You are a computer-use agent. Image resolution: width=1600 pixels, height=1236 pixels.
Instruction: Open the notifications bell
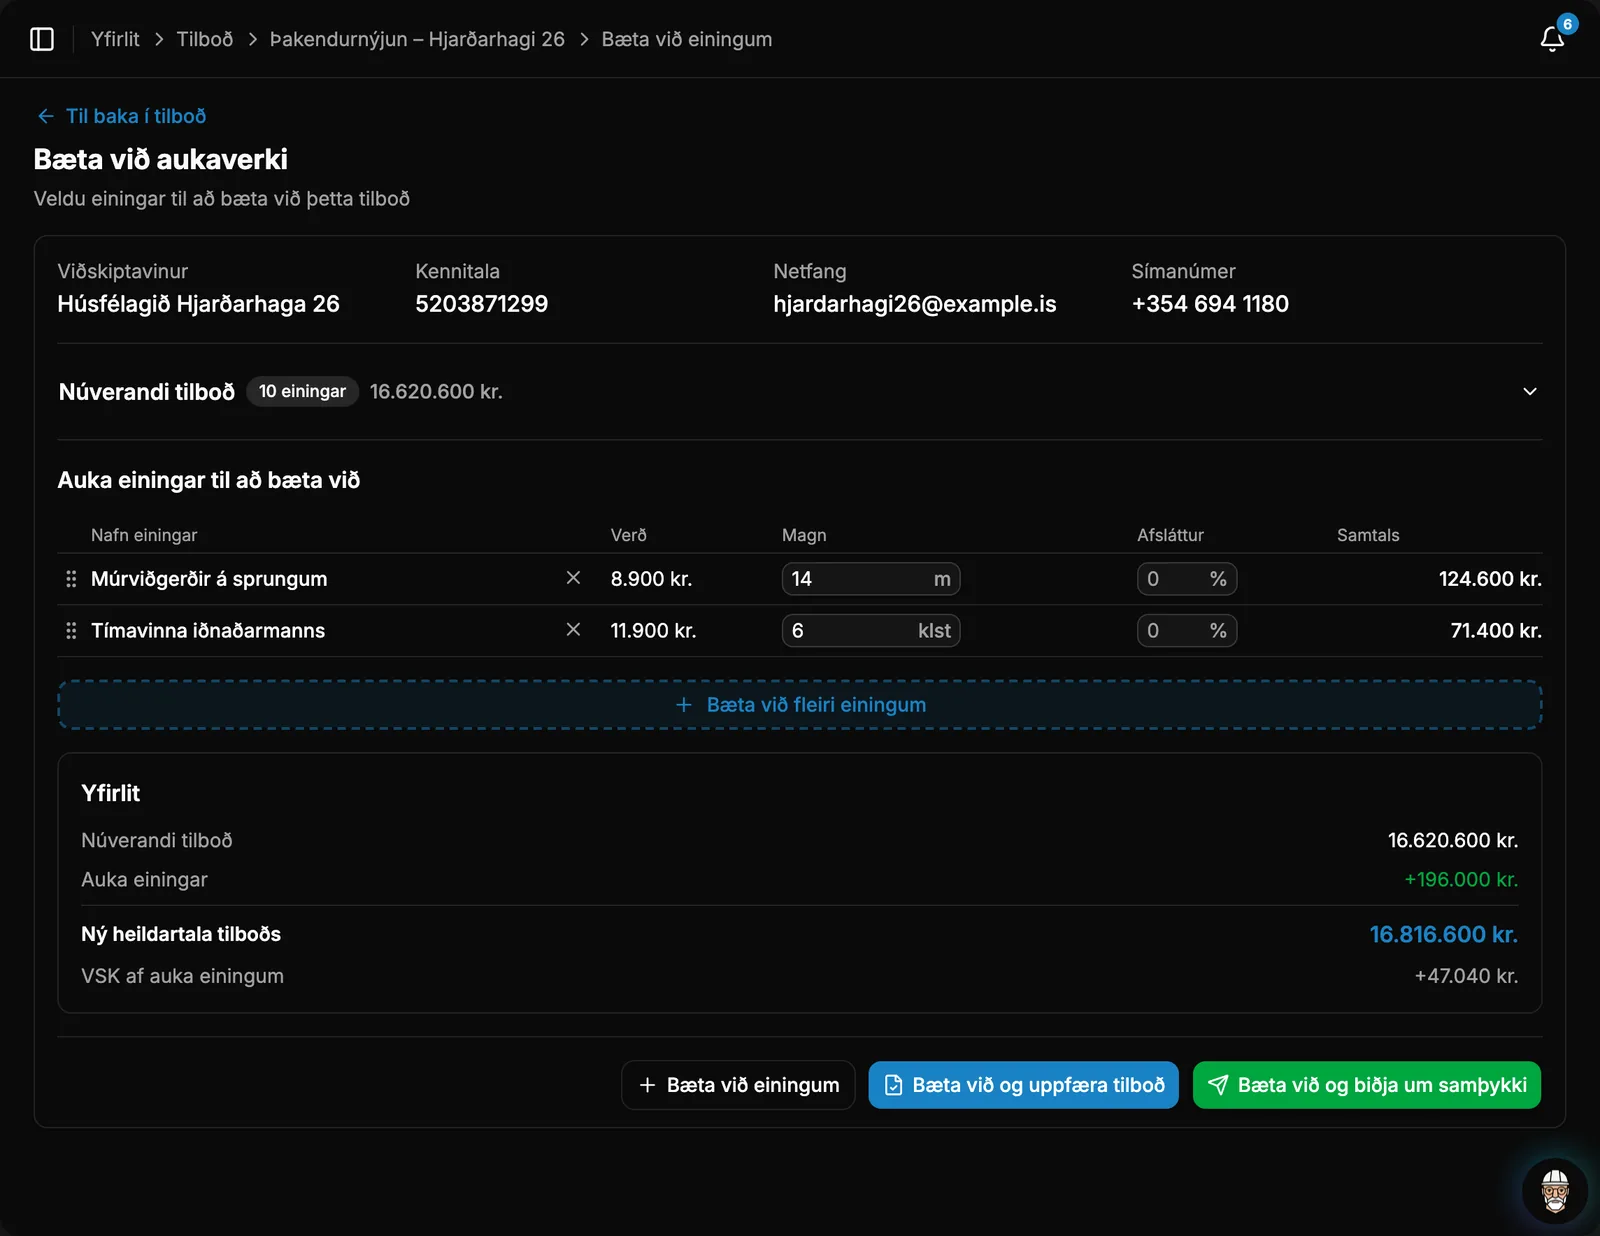[x=1552, y=39]
